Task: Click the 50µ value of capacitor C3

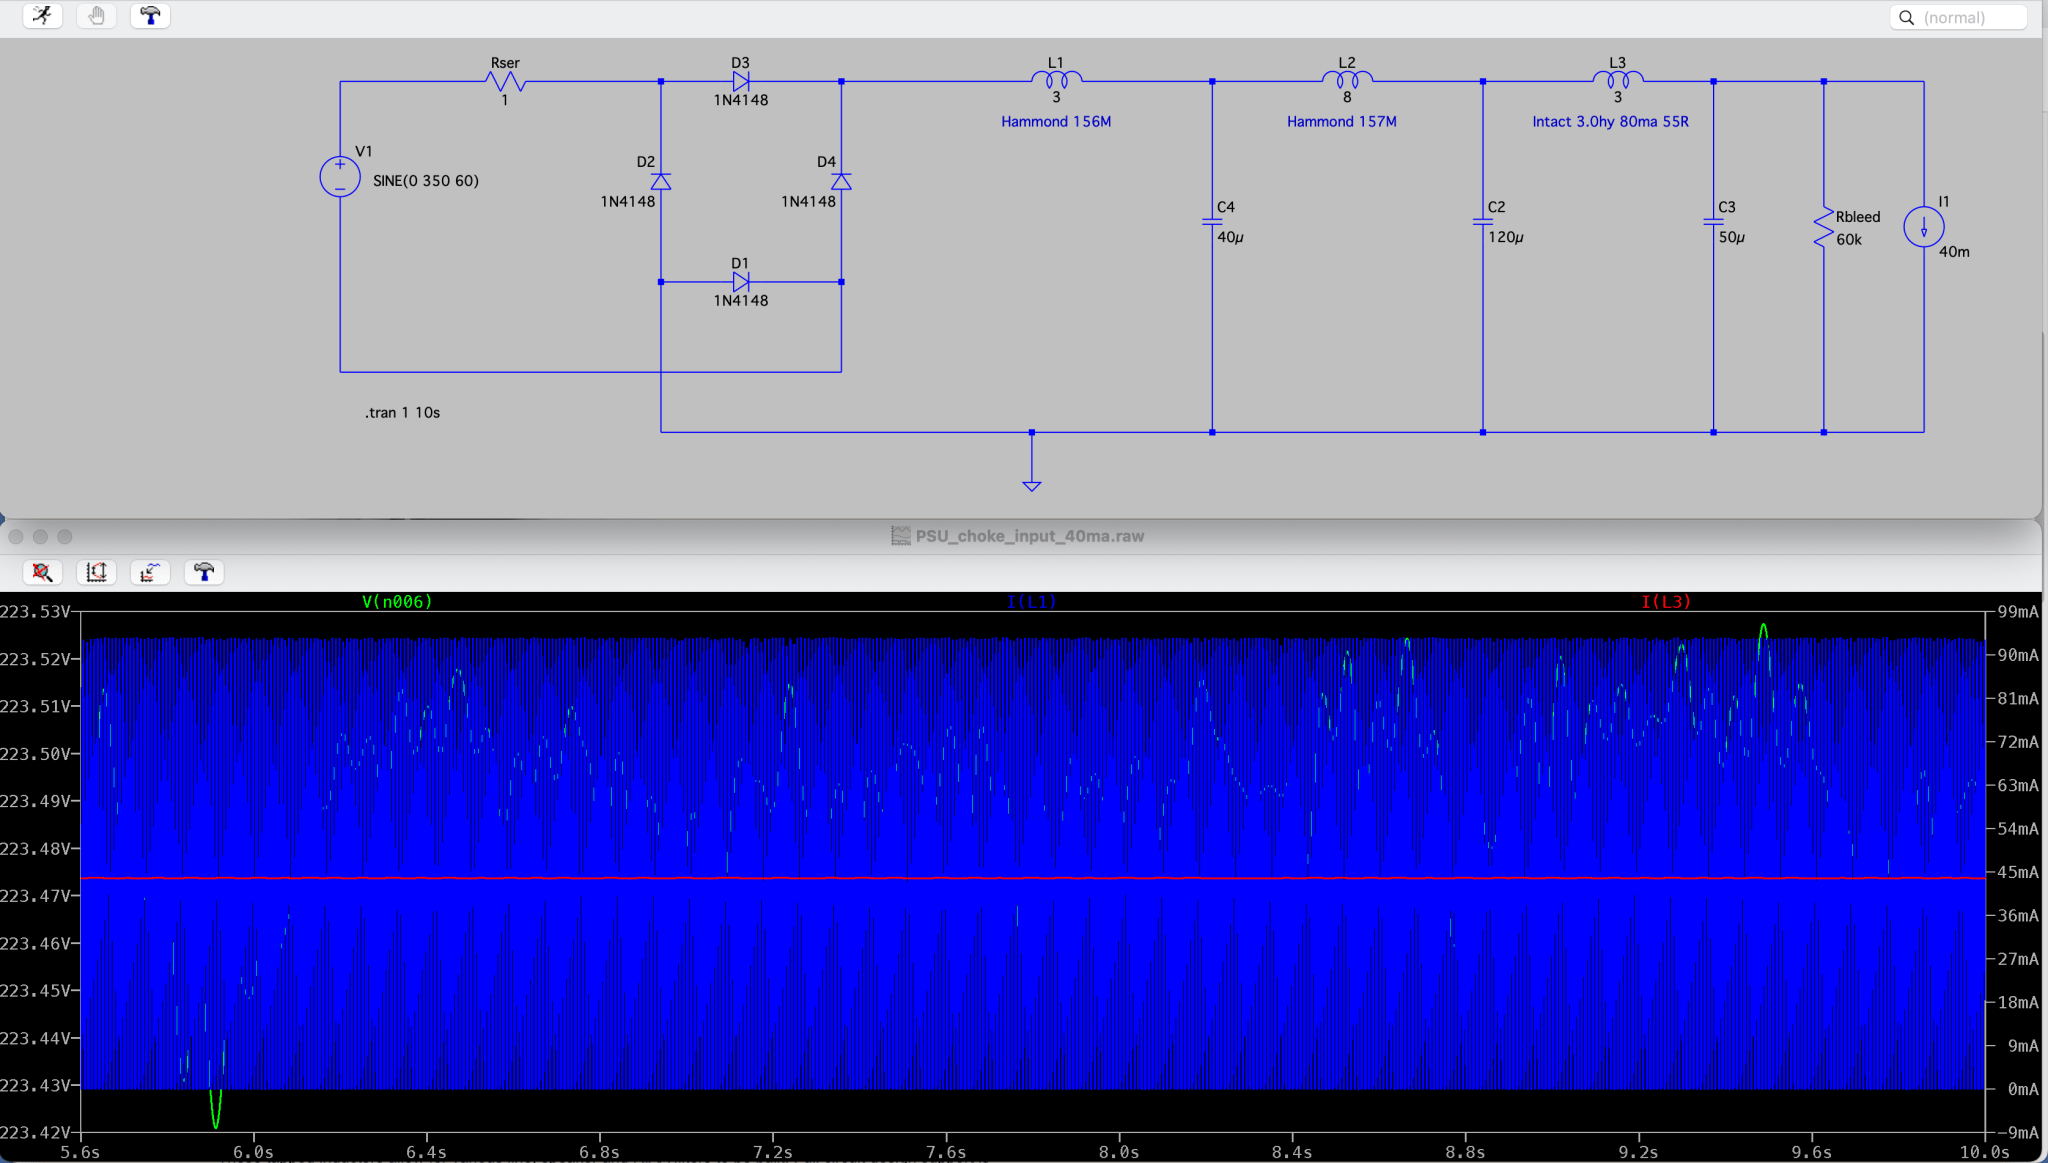Action: click(1732, 237)
